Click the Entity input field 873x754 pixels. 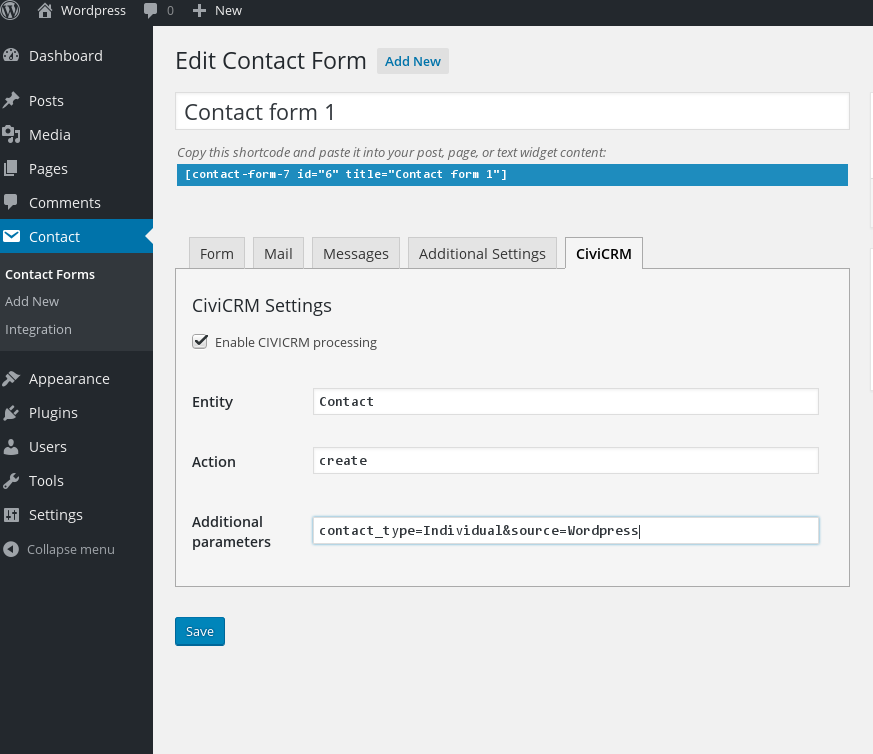[x=566, y=402]
